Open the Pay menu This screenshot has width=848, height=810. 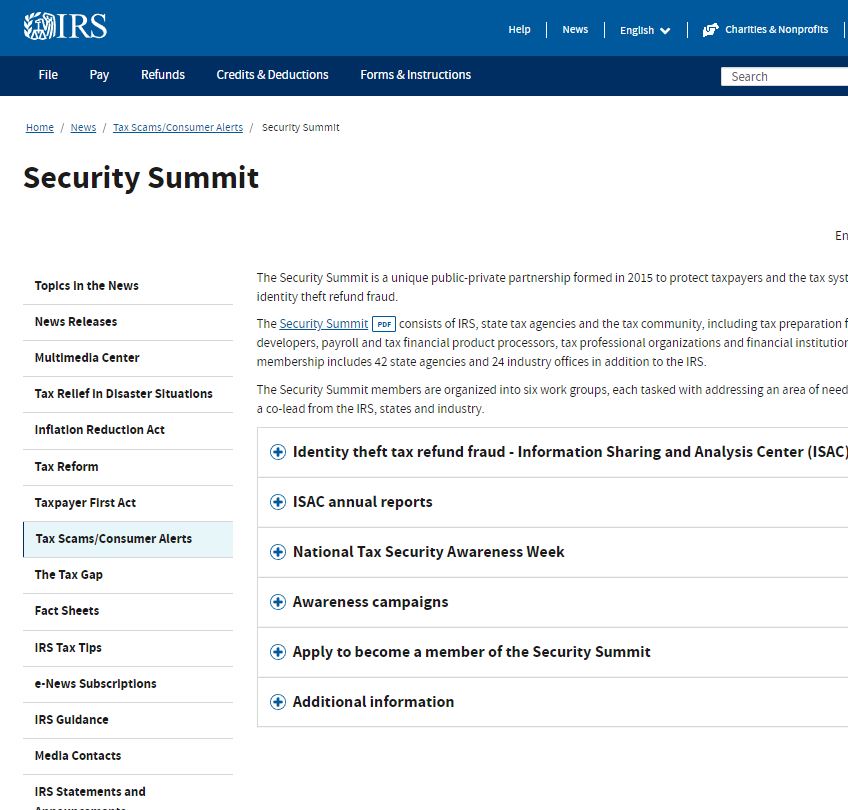coord(99,75)
